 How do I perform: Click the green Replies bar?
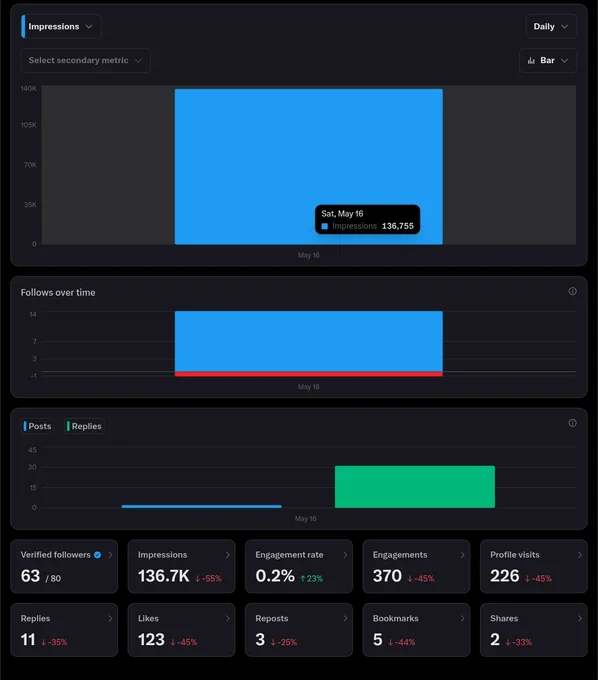point(415,487)
